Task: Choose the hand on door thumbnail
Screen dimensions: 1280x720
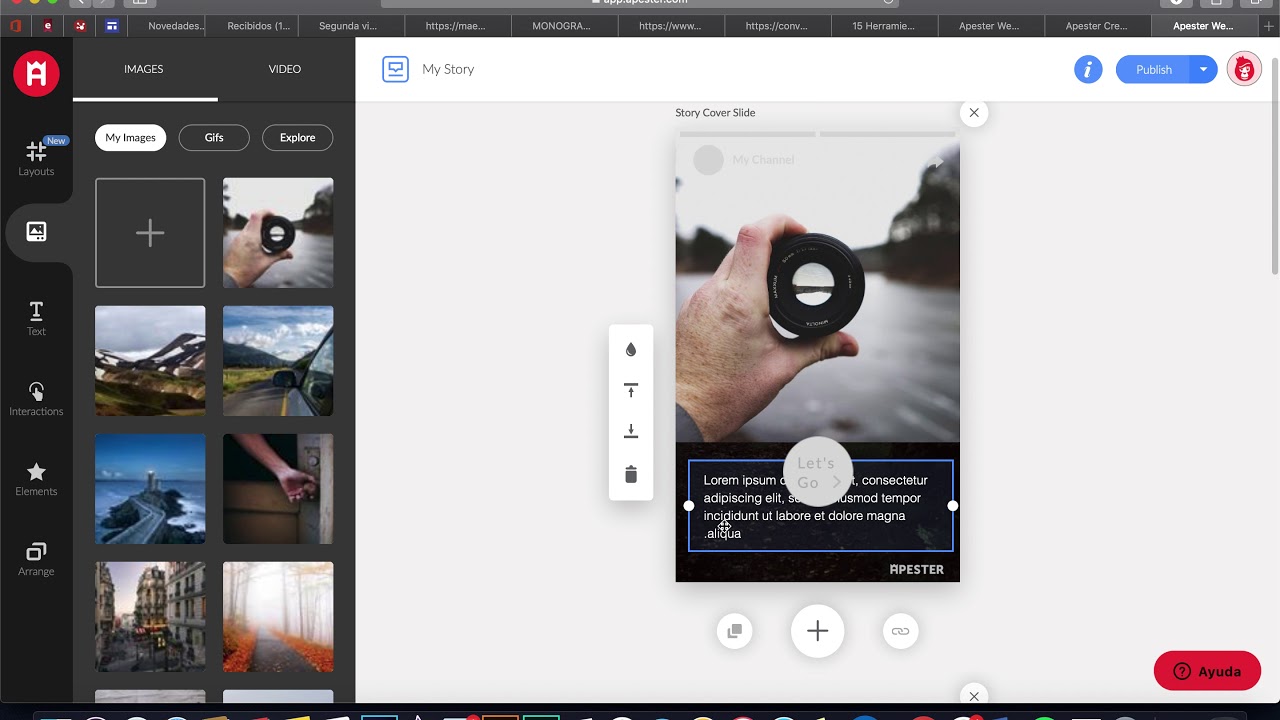Action: coord(278,489)
